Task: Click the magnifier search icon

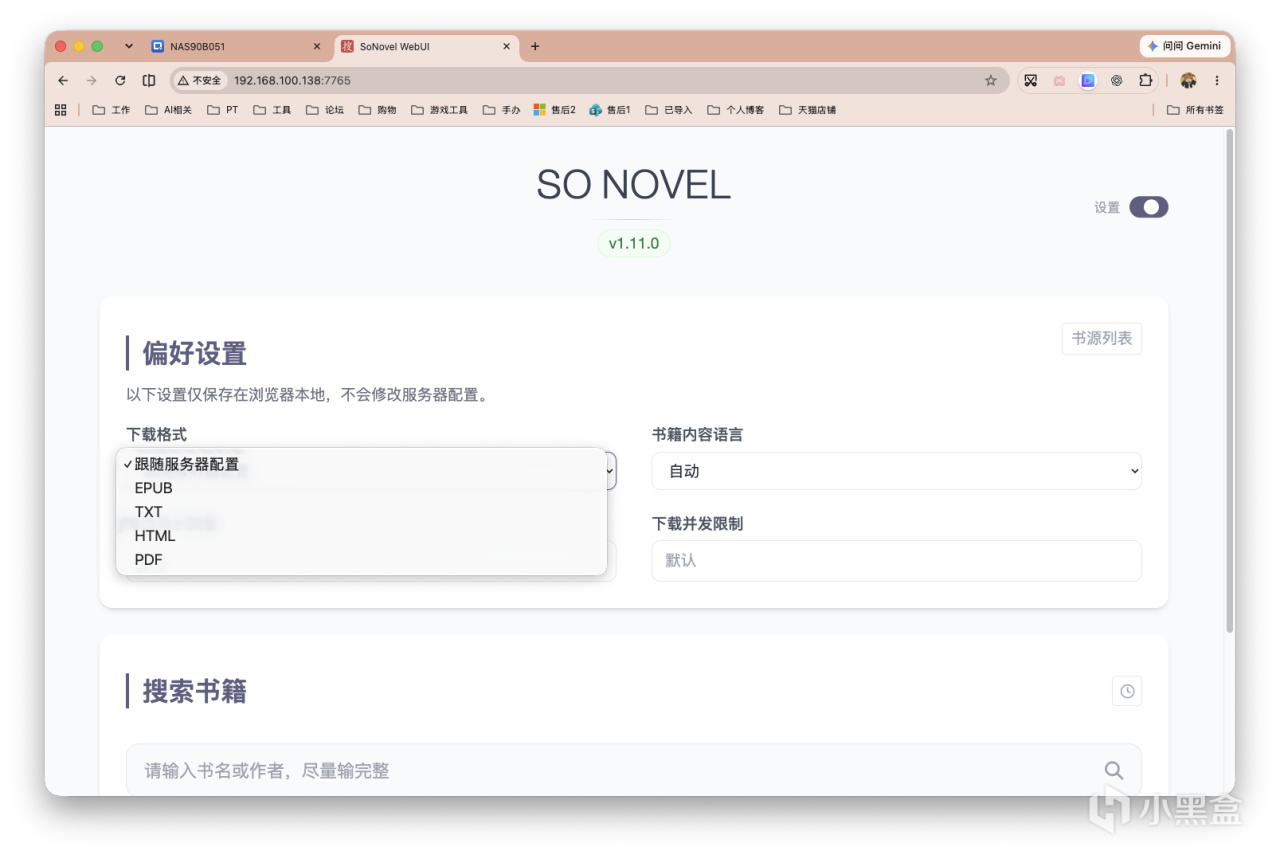Action: (x=1113, y=770)
